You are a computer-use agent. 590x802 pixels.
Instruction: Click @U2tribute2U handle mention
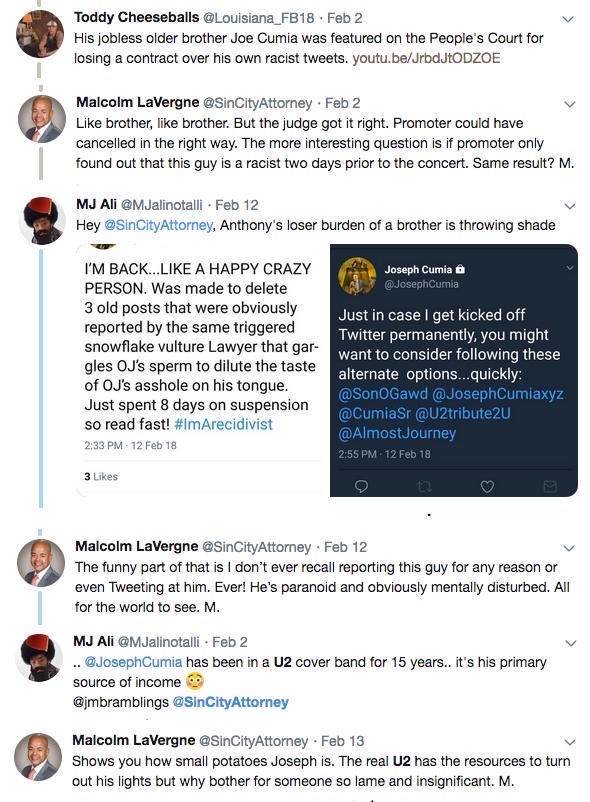pos(463,413)
